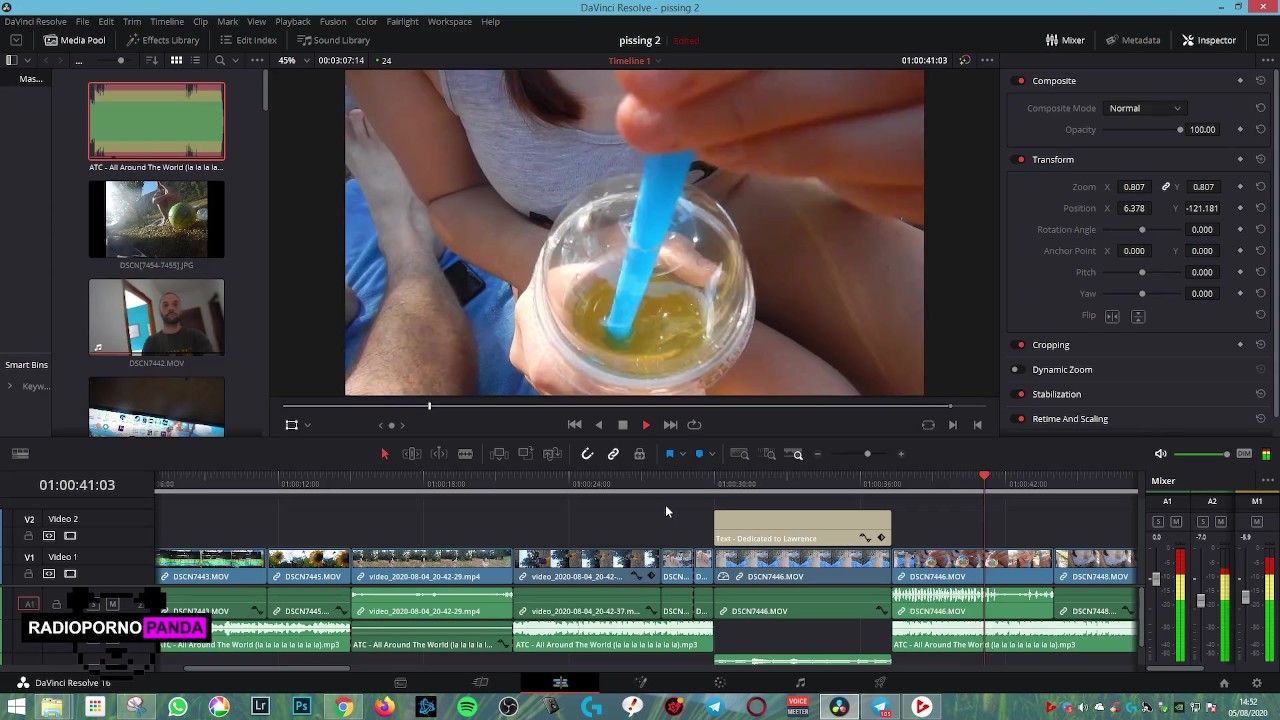
Task: Lock the Video 1 track
Action: coord(28,574)
